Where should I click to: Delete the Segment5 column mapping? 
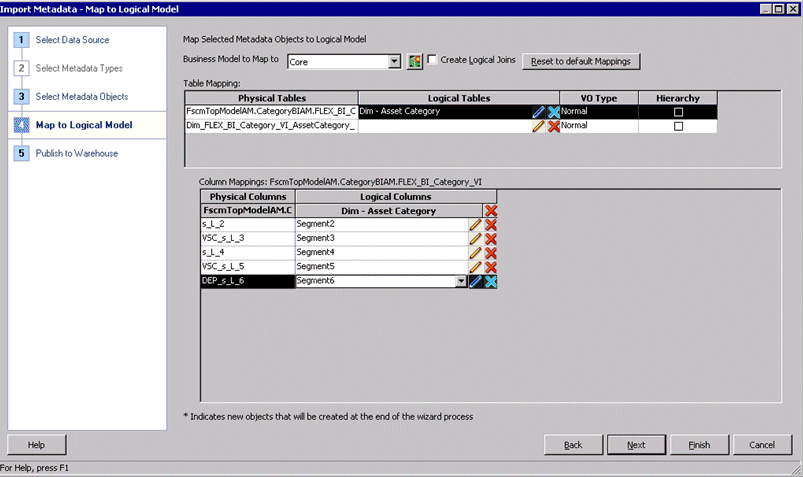point(491,267)
